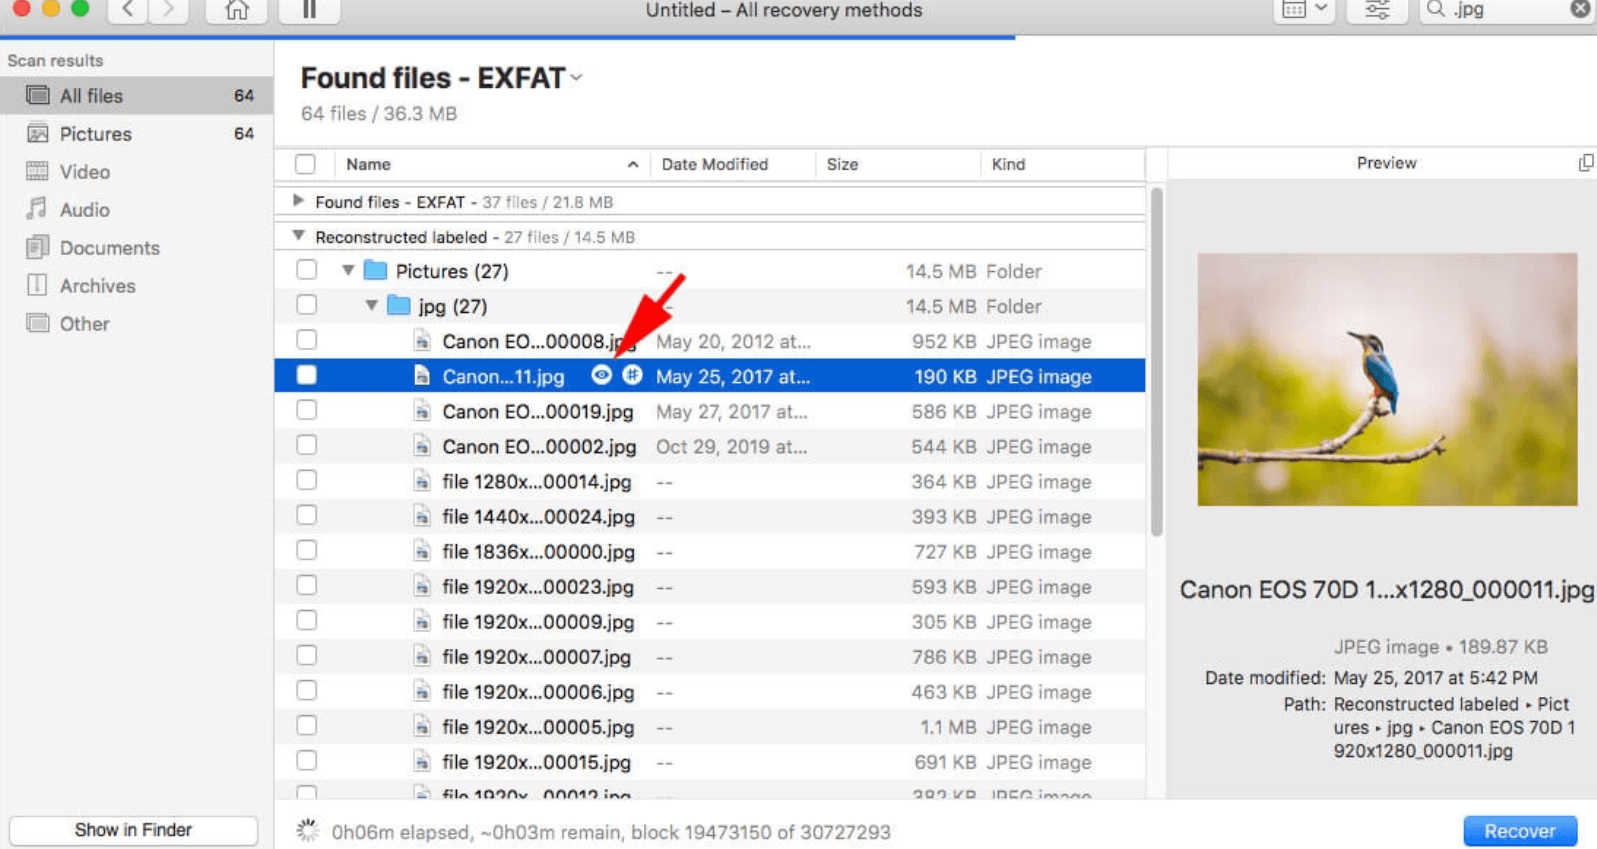This screenshot has width=1597, height=849.
Task: Check file 1836x...00000.jpg checkbox
Action: coord(307,550)
